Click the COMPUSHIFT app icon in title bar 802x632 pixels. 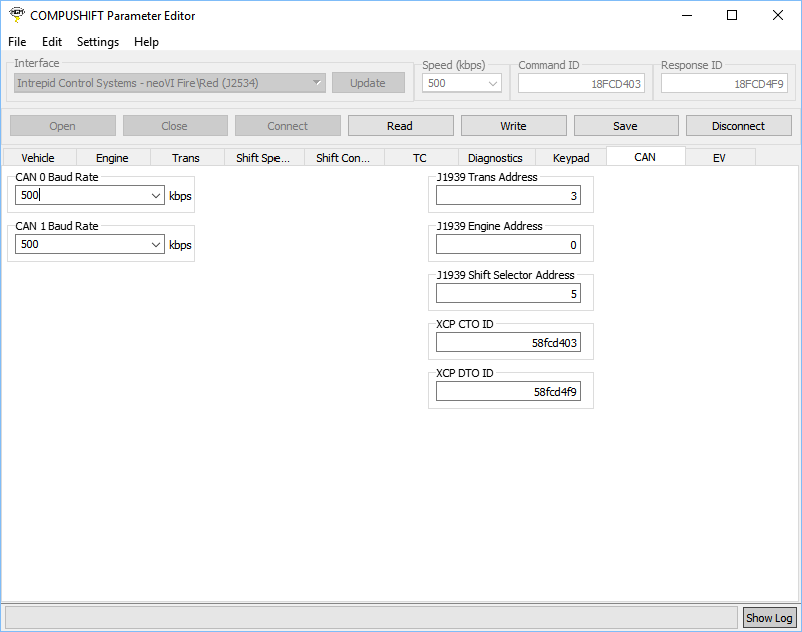coord(16,15)
